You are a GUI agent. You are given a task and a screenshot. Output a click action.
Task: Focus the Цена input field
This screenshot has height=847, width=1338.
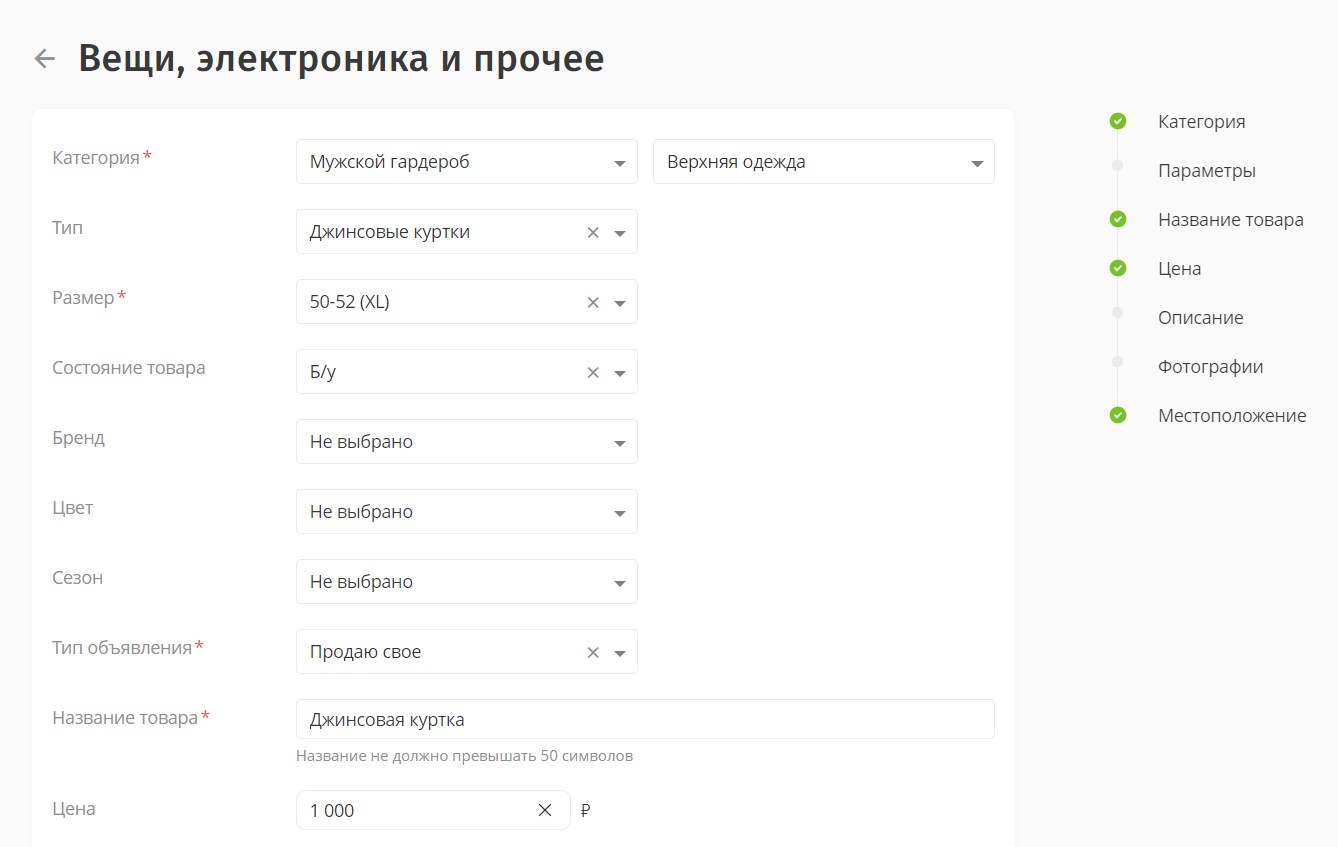tap(433, 810)
